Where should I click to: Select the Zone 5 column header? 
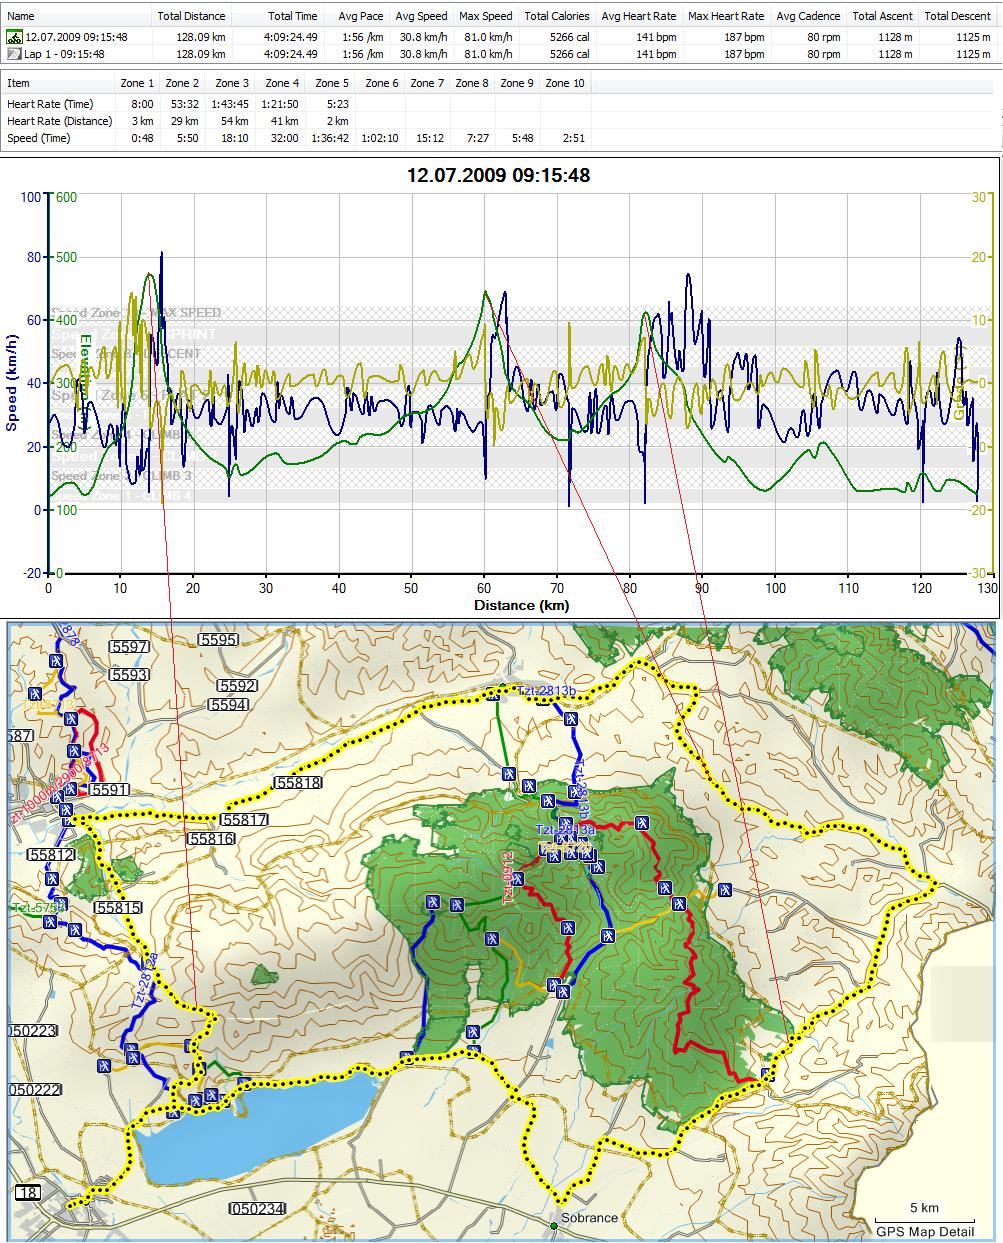tap(331, 83)
